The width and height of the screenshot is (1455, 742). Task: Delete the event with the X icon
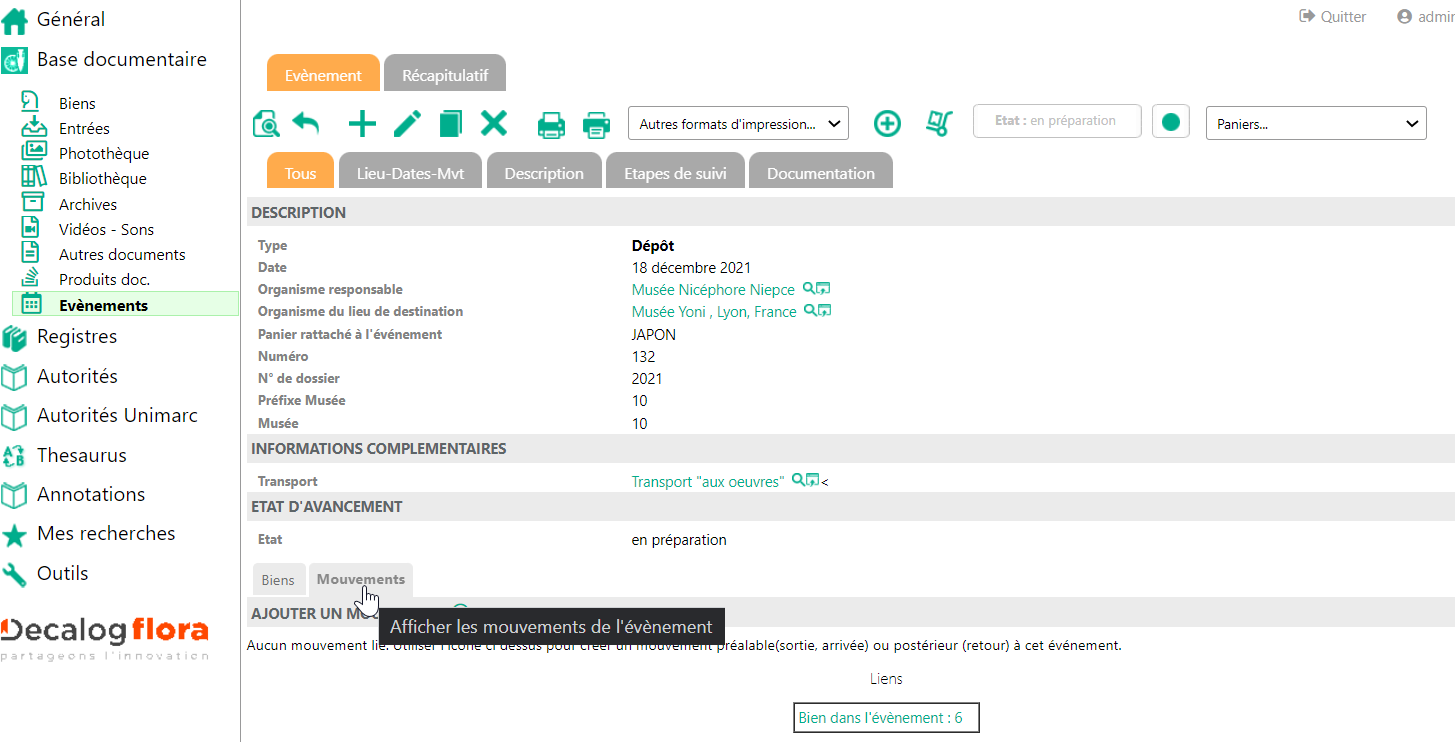(494, 123)
